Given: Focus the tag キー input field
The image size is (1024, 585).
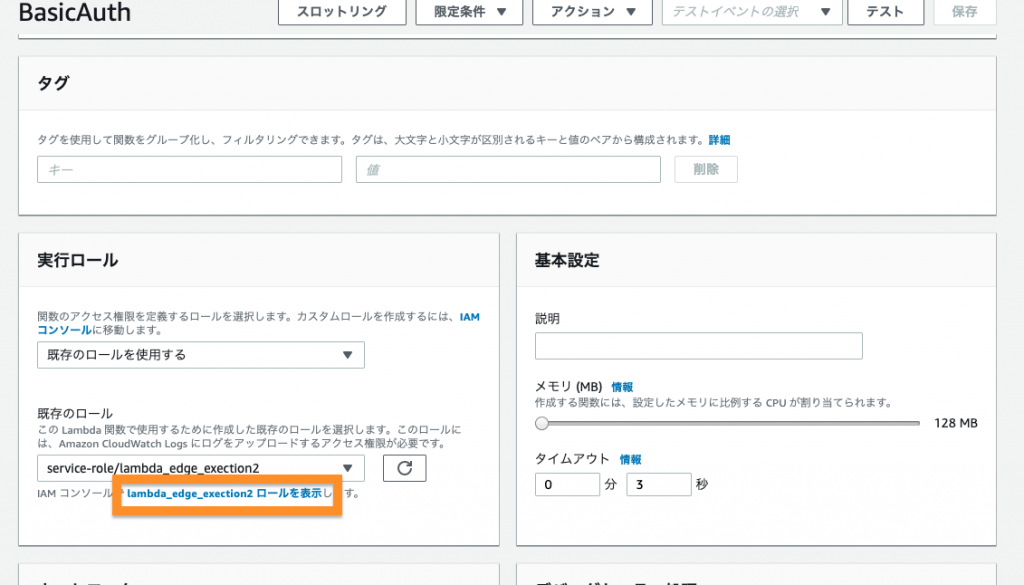Looking at the screenshot, I should [189, 170].
